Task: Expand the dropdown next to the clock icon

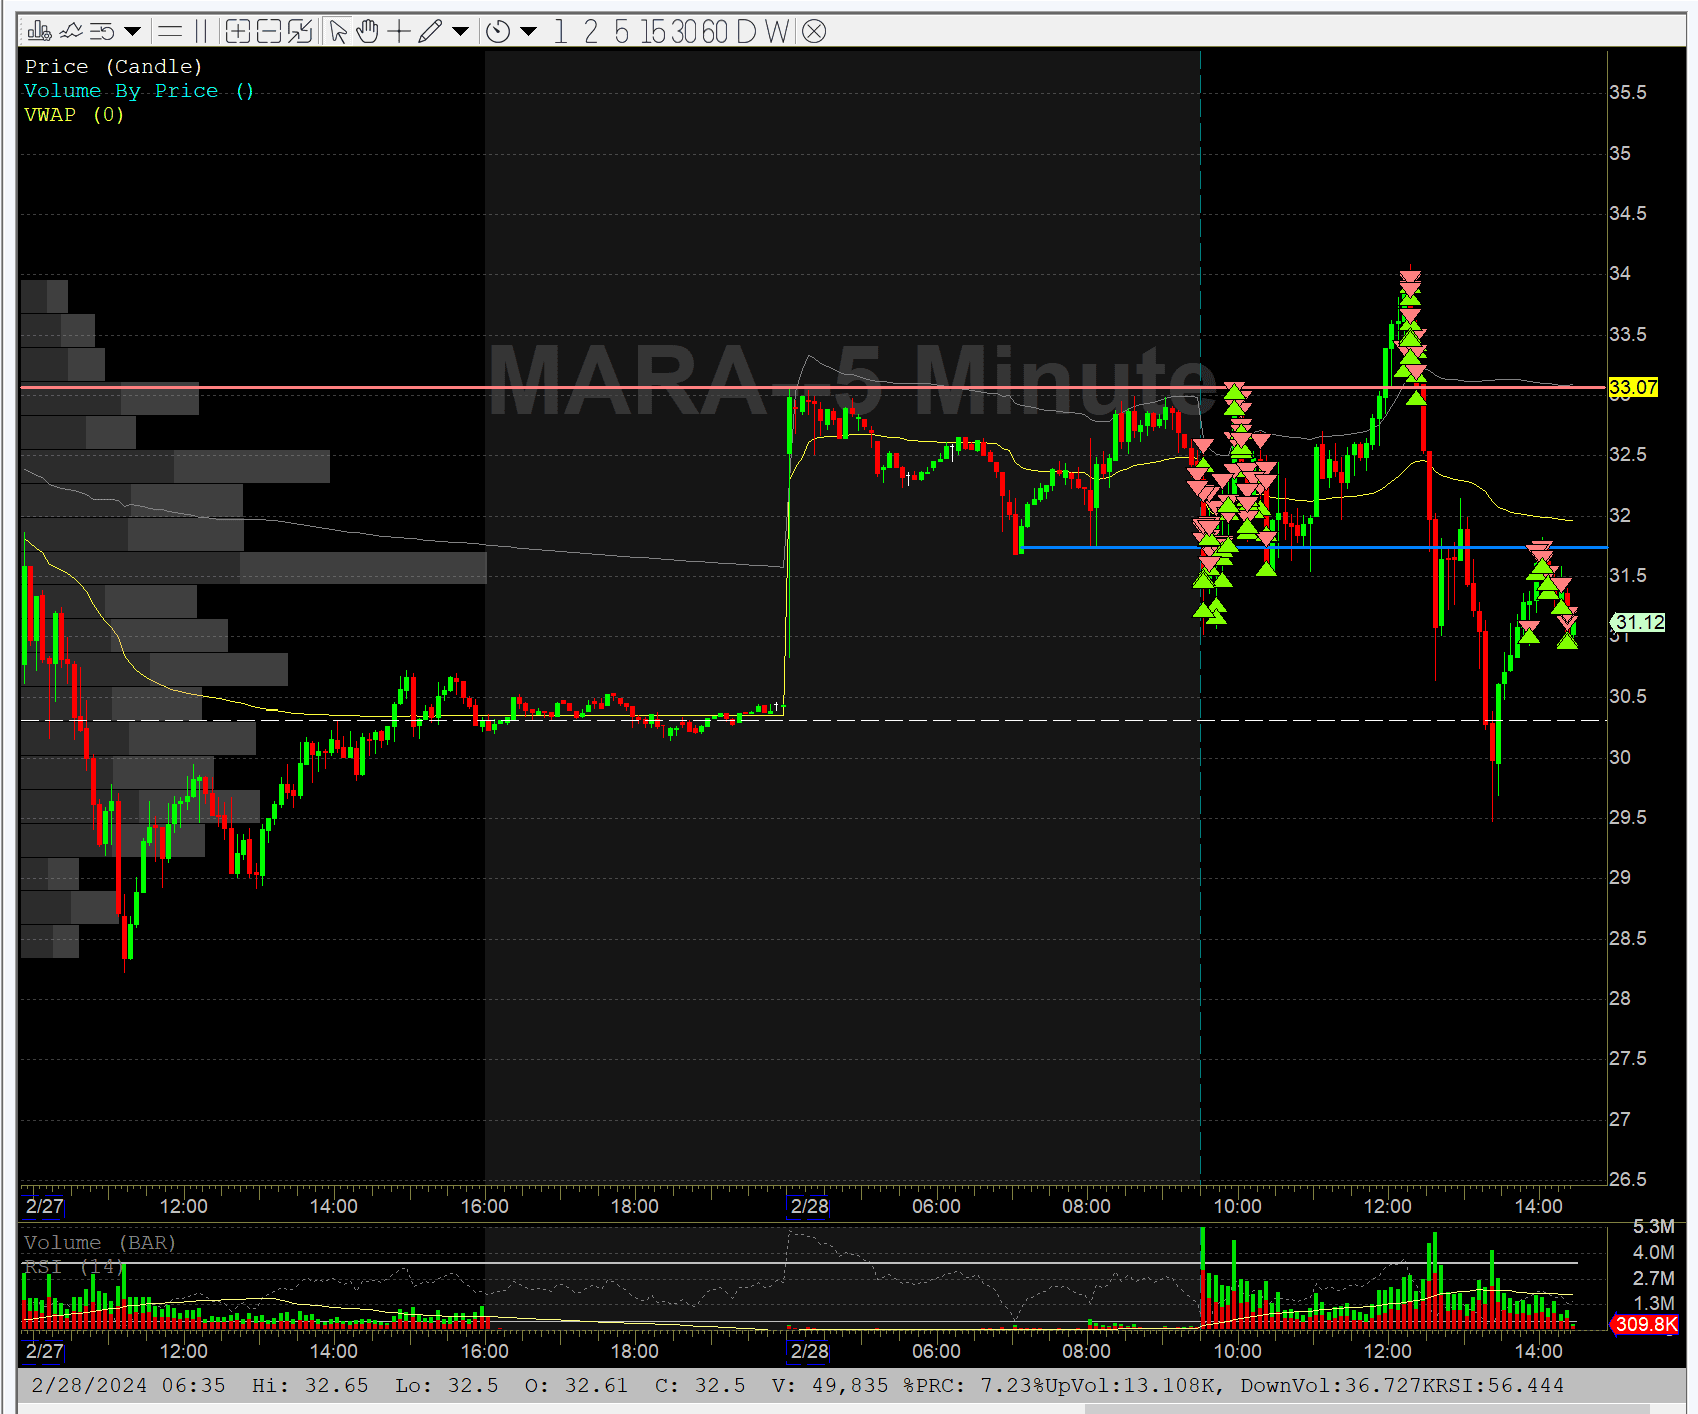Action: (529, 32)
